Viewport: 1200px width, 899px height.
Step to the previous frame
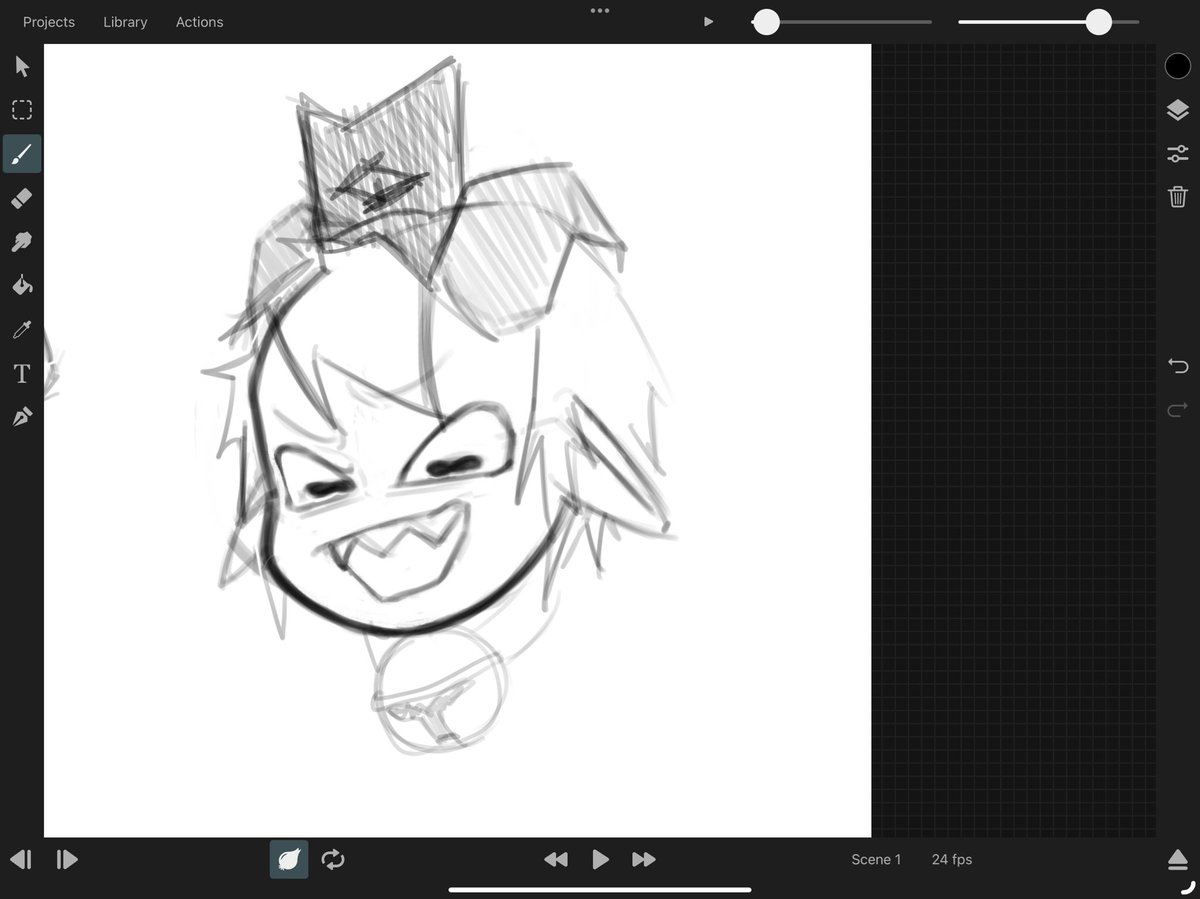coord(21,859)
